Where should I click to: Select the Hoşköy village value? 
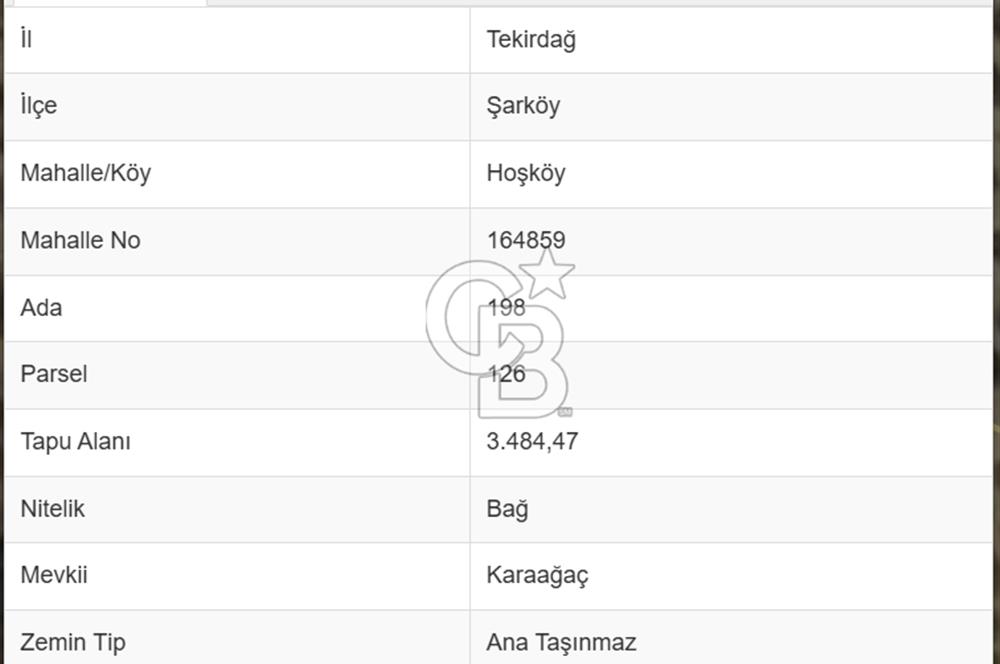[526, 173]
